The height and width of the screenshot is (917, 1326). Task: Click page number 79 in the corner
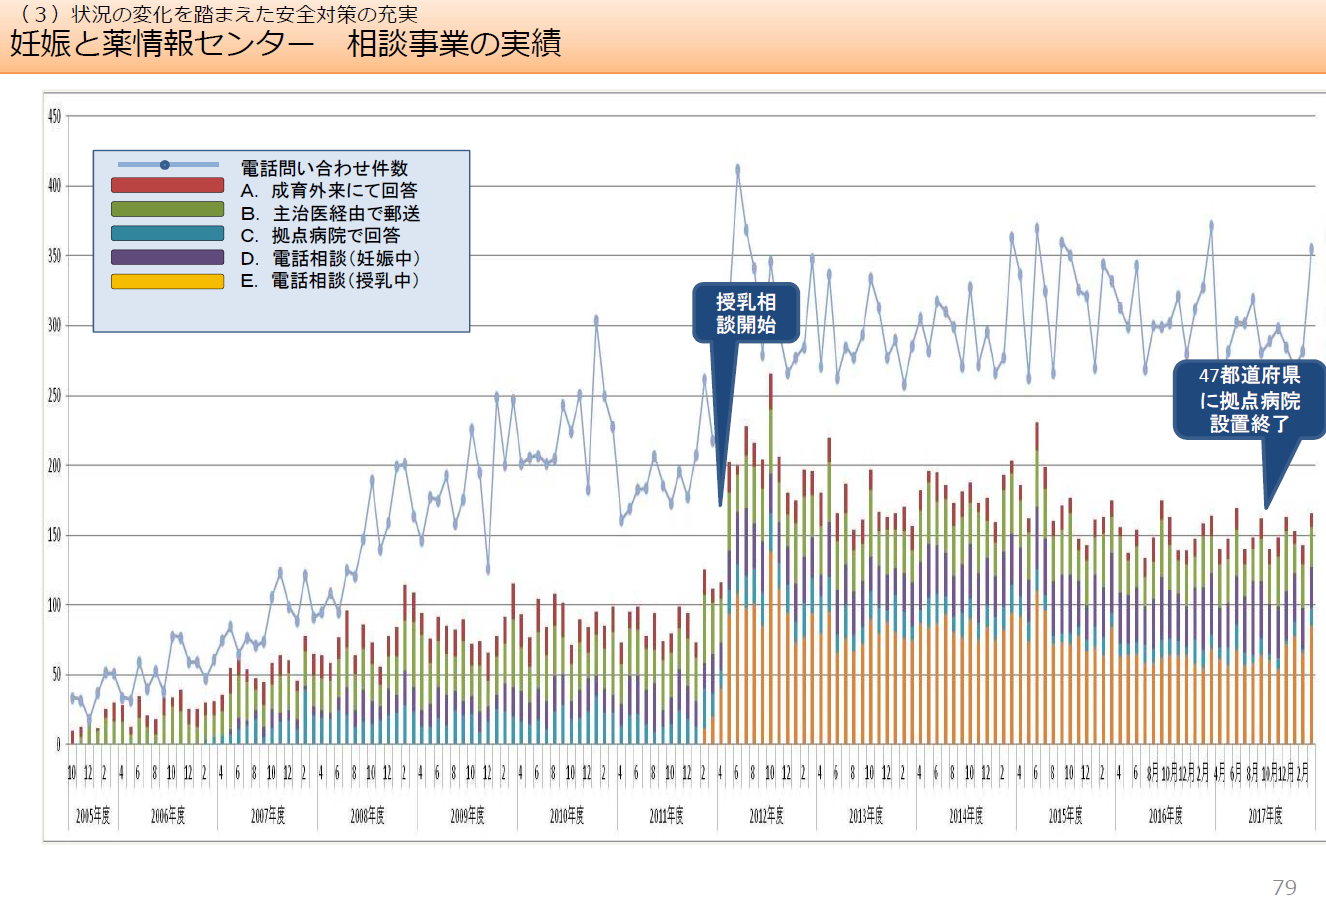[1284, 887]
